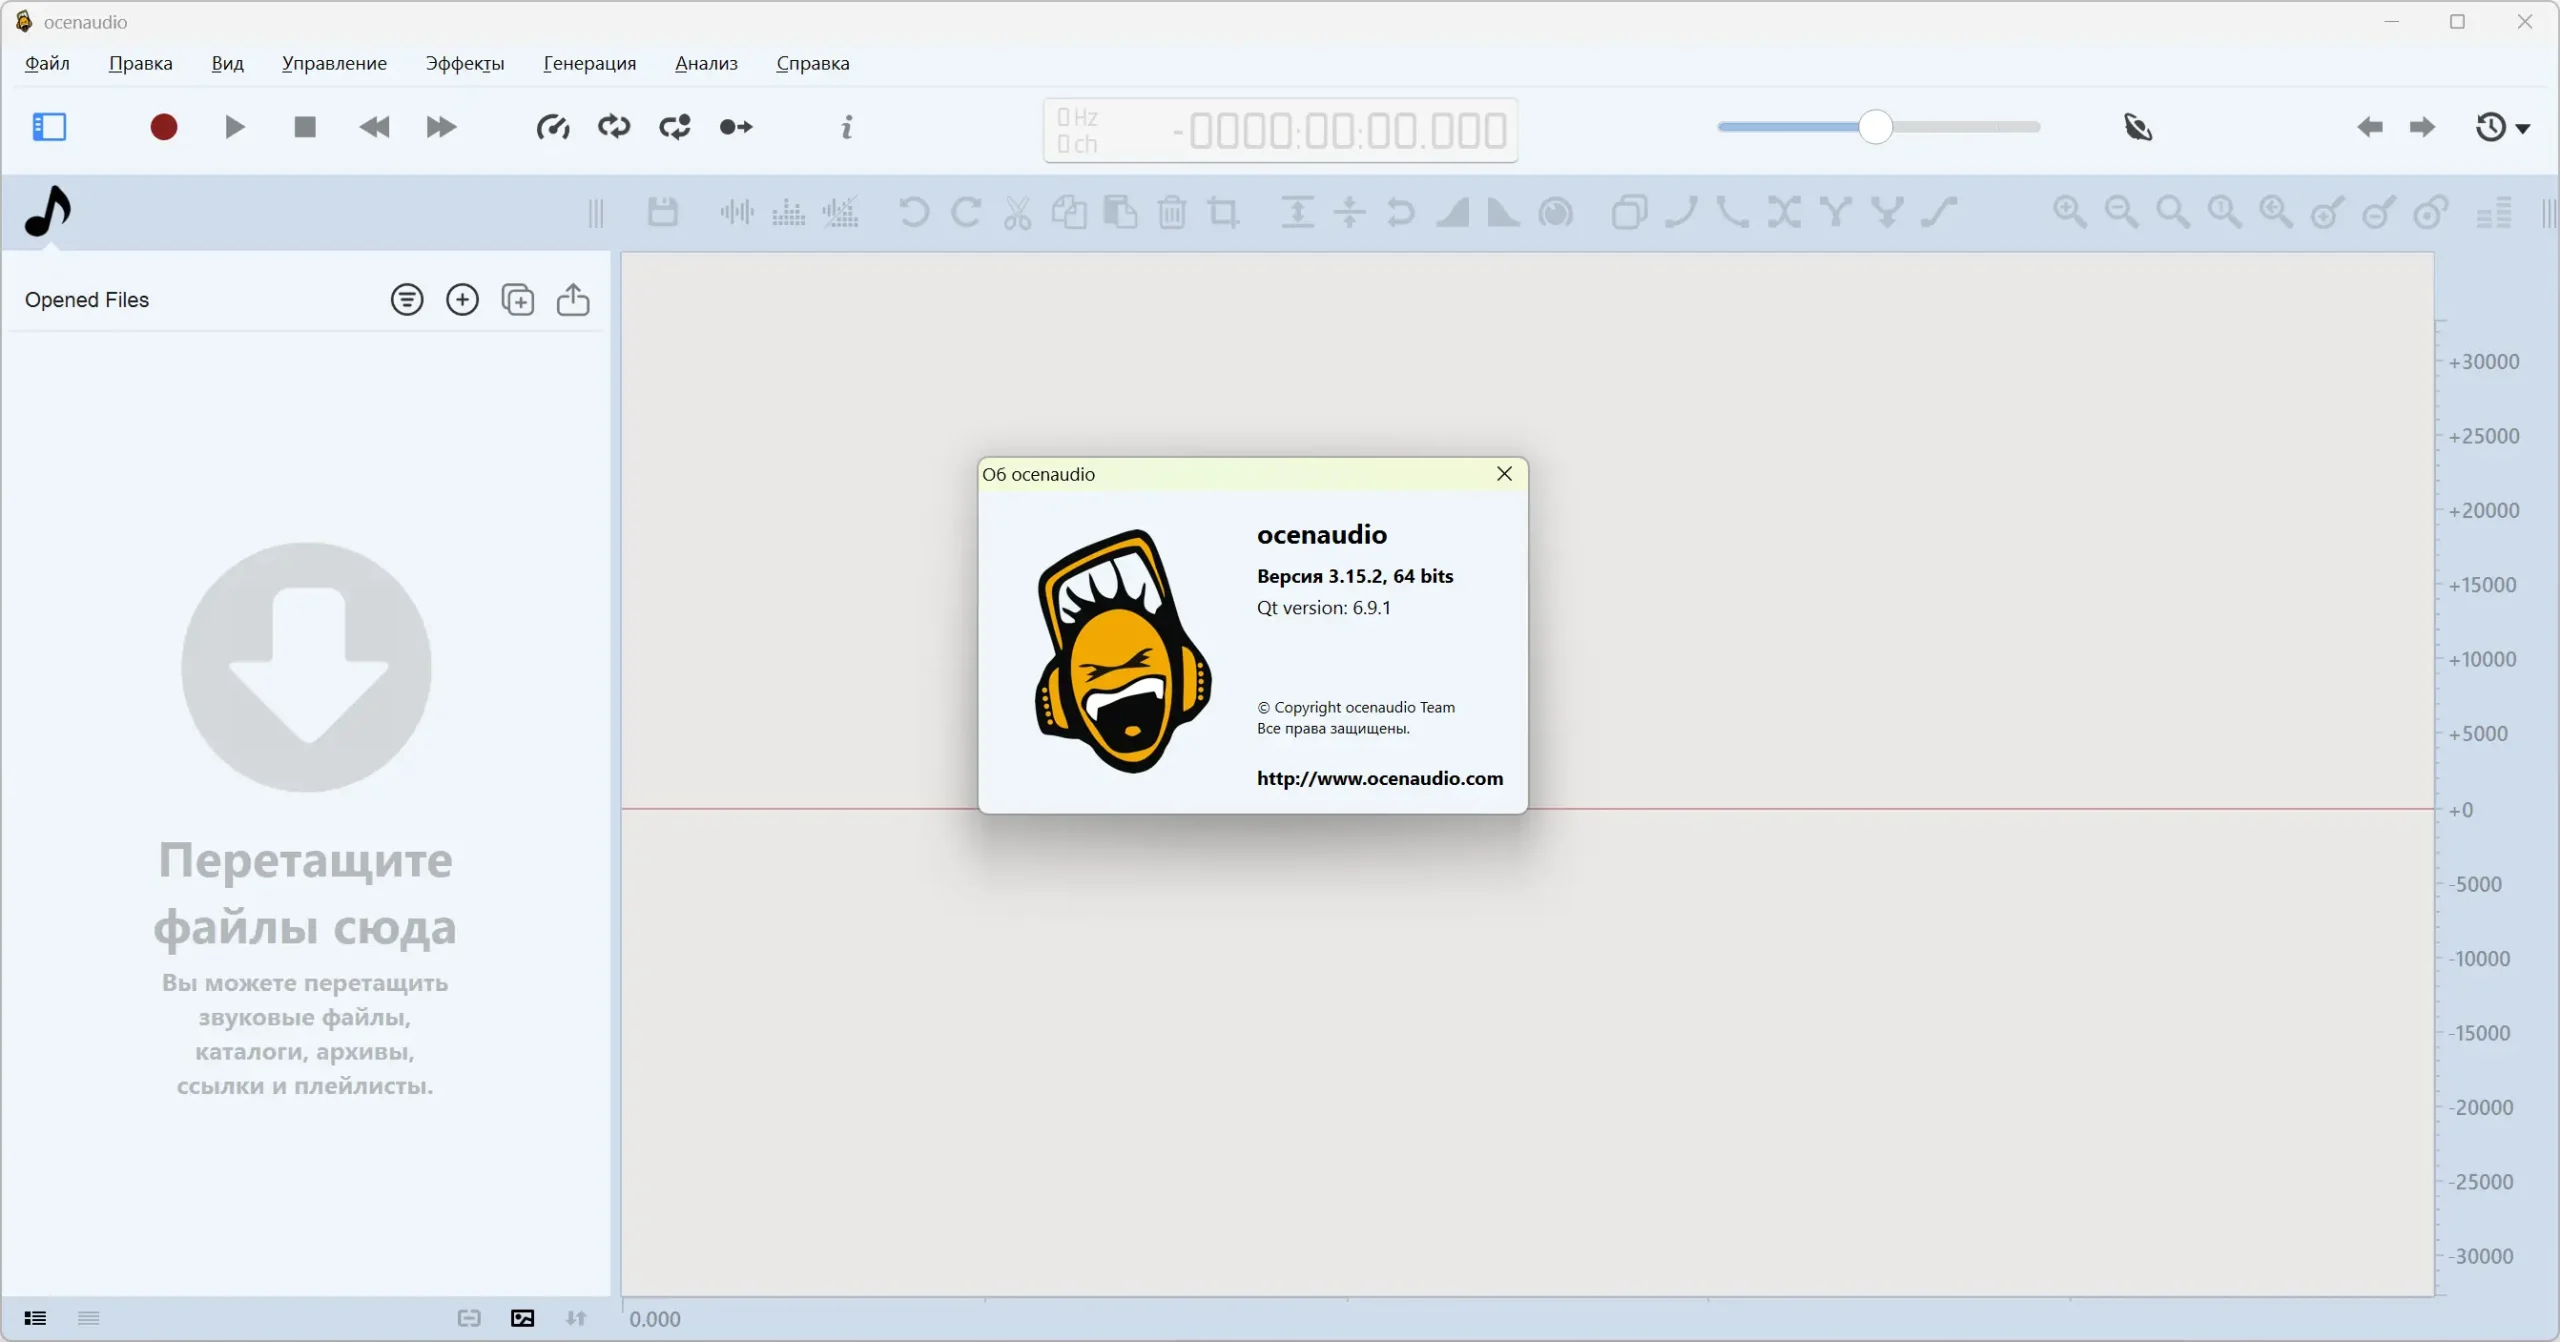Image resolution: width=2560 pixels, height=1342 pixels.
Task: Click the add file plus-circle icon
Action: (462, 300)
